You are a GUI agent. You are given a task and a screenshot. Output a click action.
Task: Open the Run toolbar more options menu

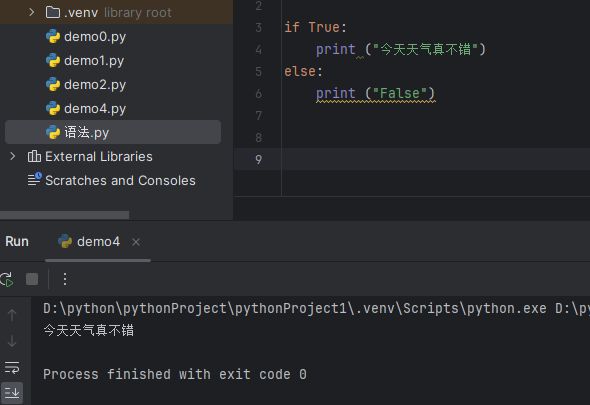coord(65,279)
